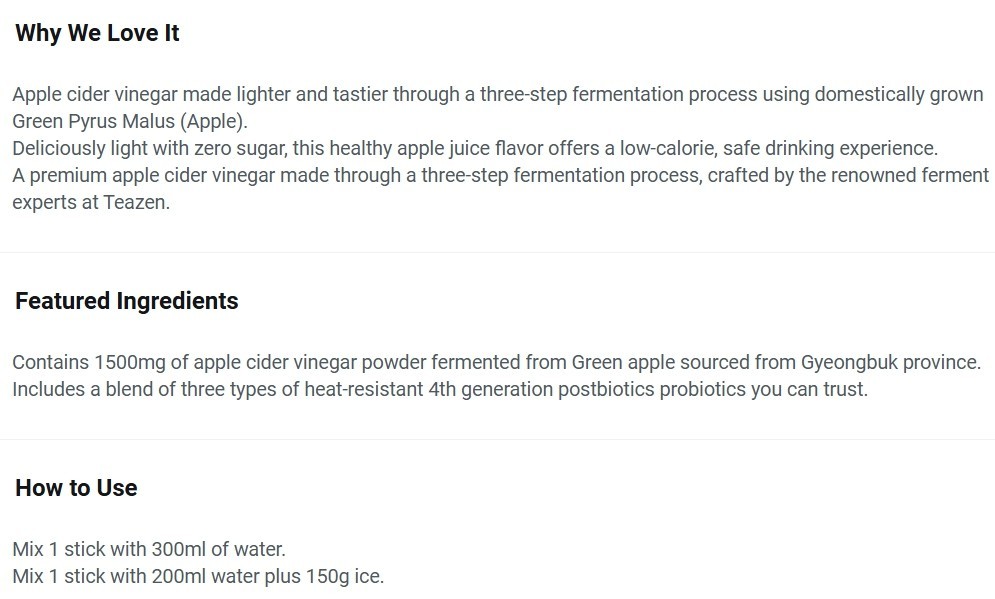Viewport: 995px width, 599px height.
Task: Click the words "domestically grown" in the first line
Action: (x=899, y=95)
